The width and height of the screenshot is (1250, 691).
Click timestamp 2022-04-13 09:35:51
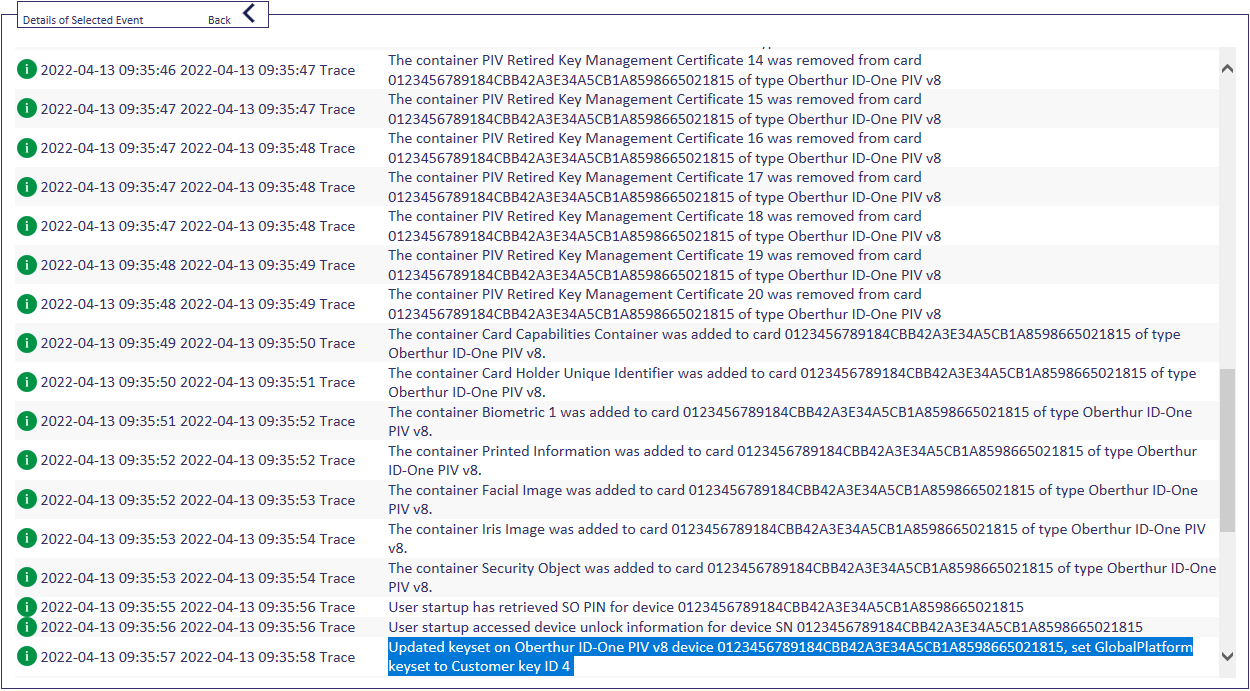[x=108, y=421]
